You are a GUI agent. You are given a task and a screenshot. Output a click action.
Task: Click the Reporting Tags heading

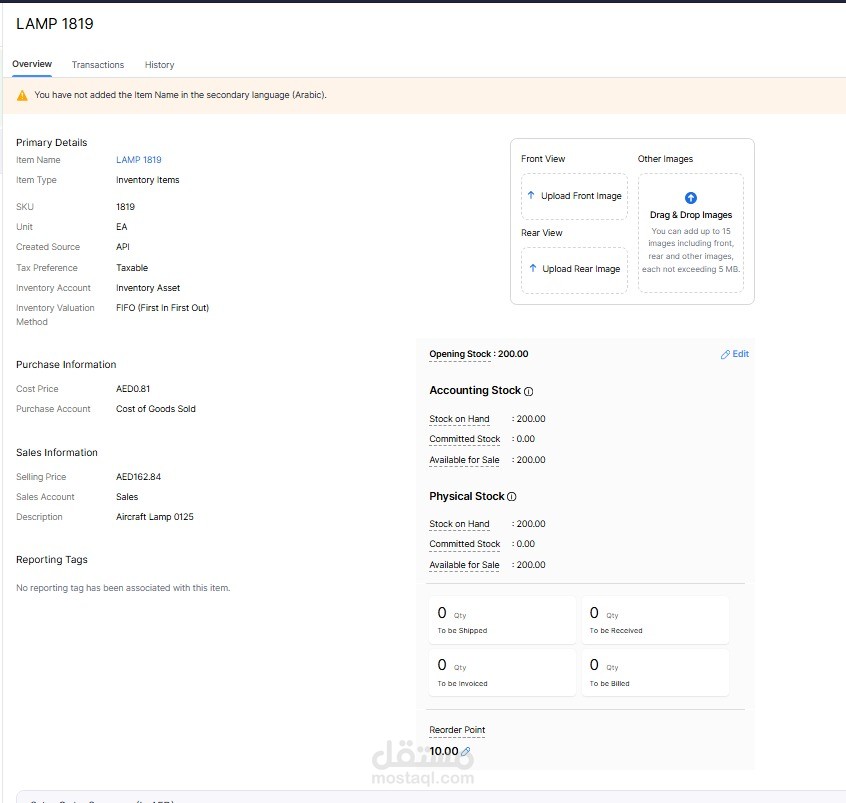52,560
